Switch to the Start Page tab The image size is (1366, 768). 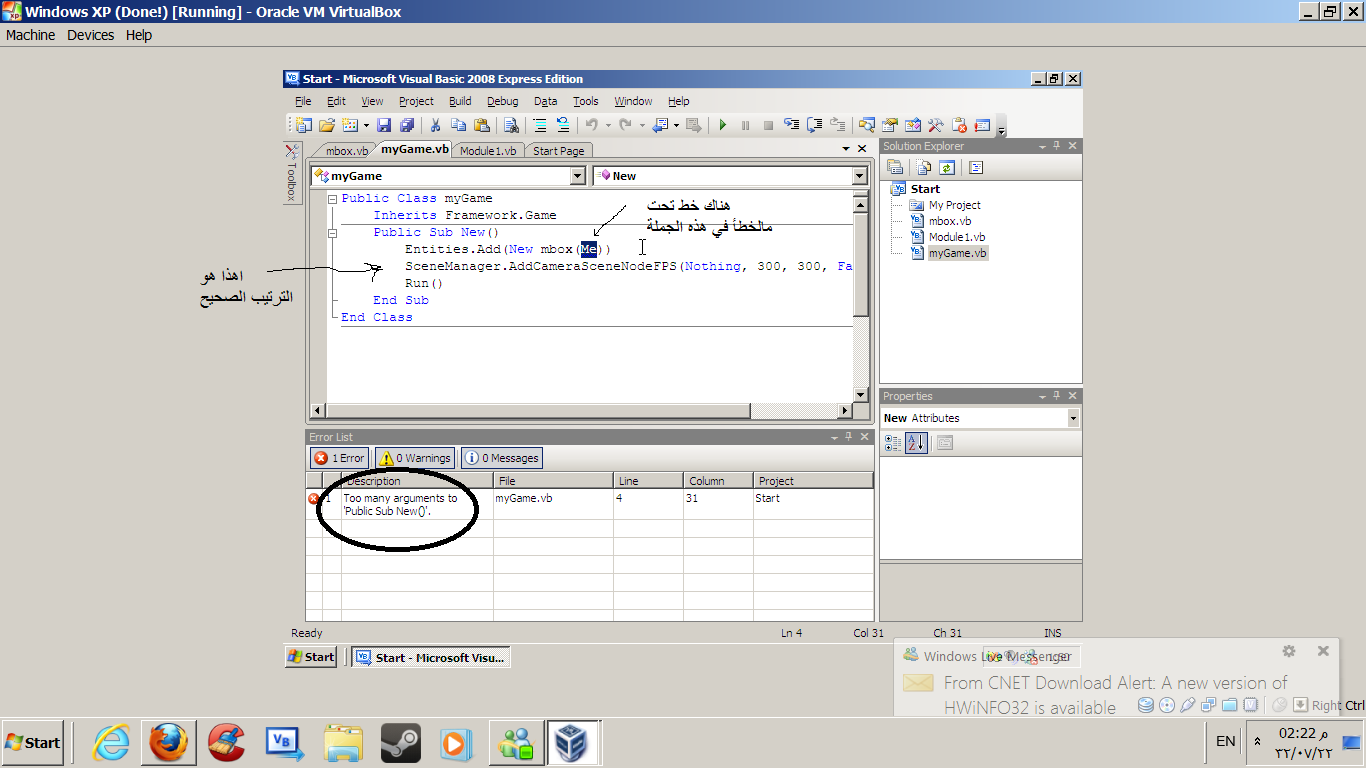coord(558,151)
